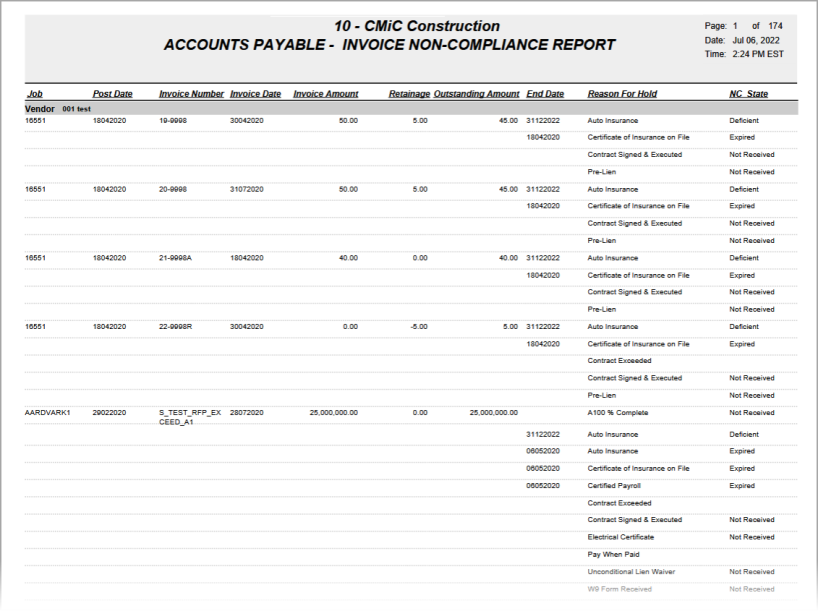Click the page number 1 of 174
Viewport: 818px width, 611px height.
757,26
